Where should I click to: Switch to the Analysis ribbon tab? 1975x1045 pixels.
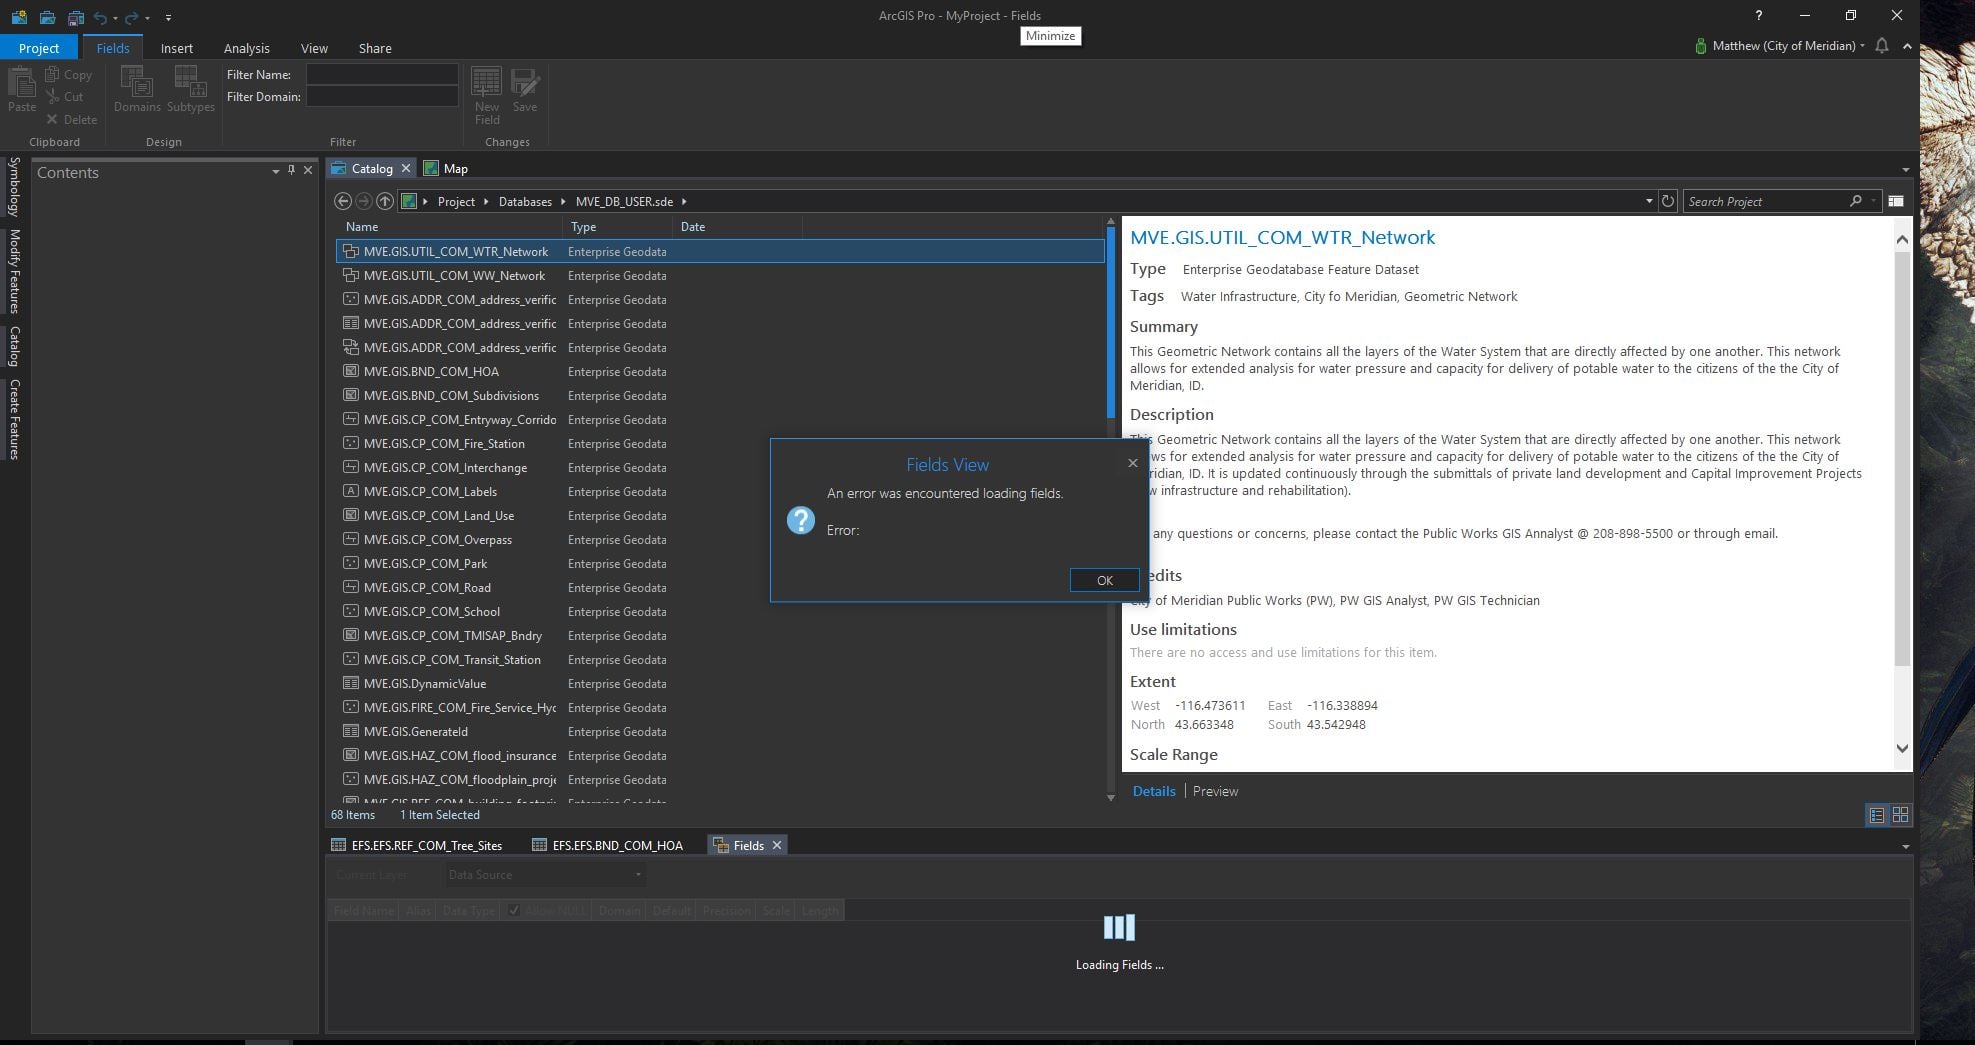coord(246,48)
